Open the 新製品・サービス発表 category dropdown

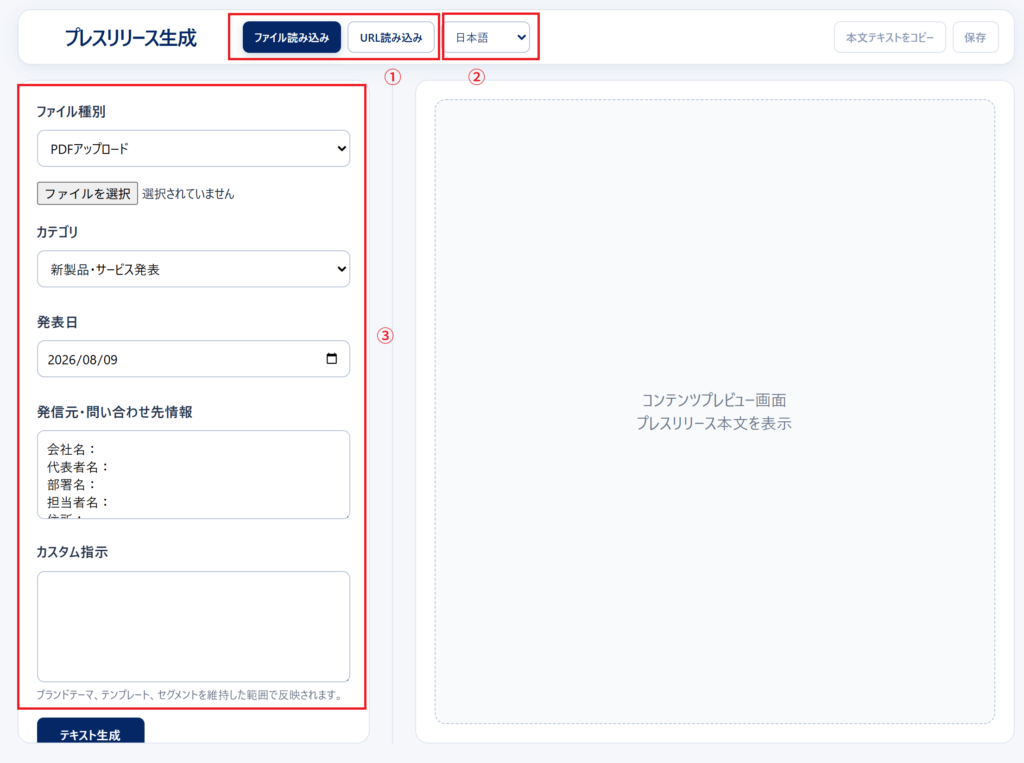click(193, 269)
